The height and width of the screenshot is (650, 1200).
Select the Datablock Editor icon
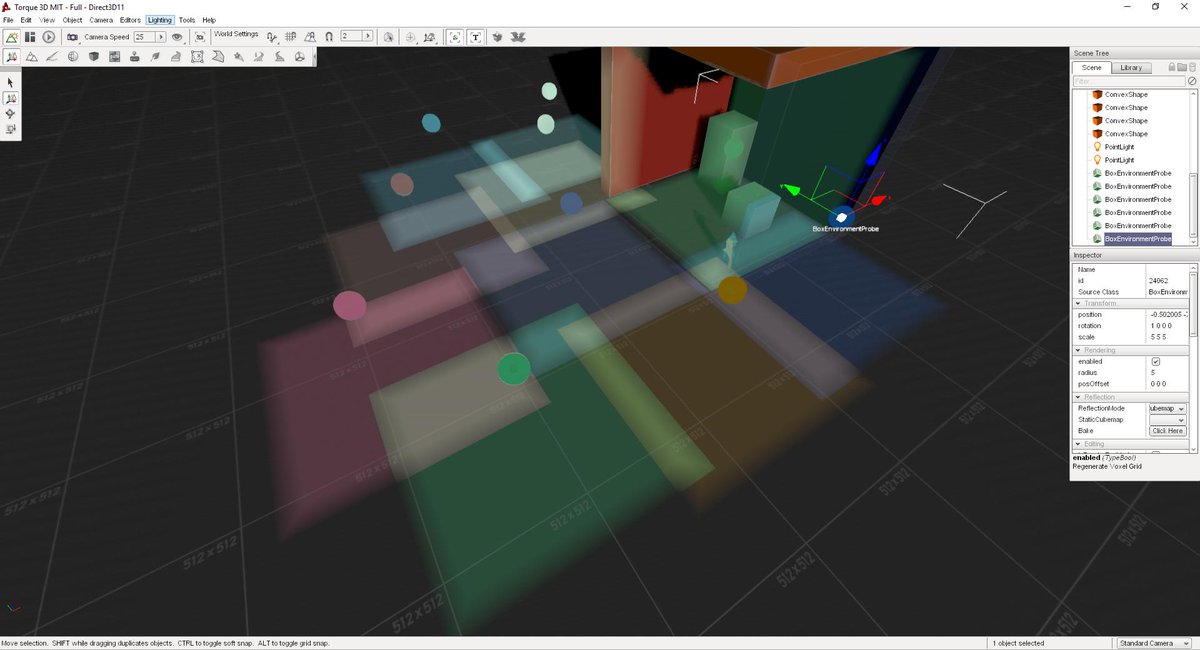tap(114, 56)
